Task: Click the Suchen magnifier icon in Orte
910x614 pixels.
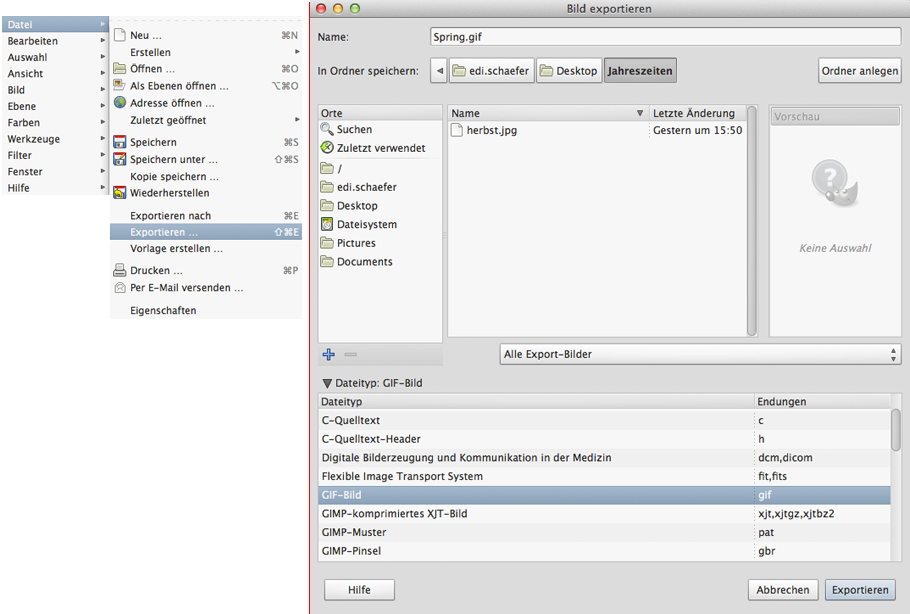Action: pyautogui.click(x=327, y=129)
